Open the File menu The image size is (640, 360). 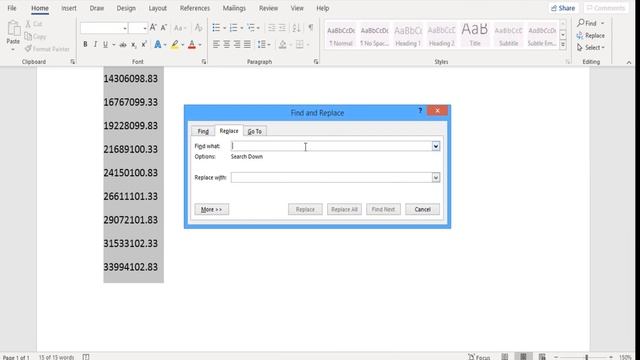12,8
